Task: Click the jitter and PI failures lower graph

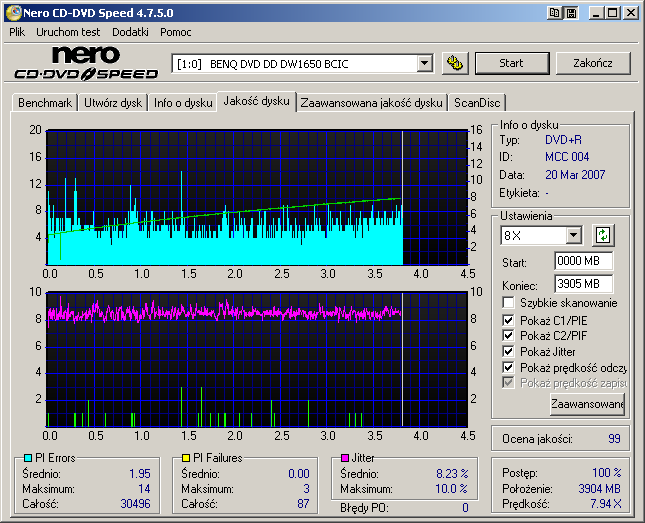Action: [x=257, y=359]
